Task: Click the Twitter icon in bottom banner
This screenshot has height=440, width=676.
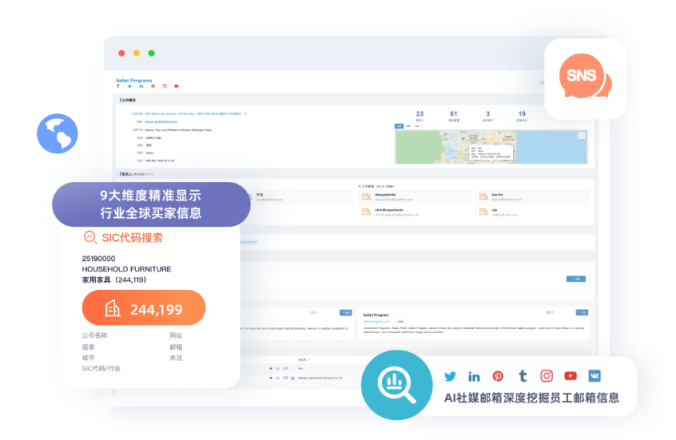Action: tap(450, 376)
